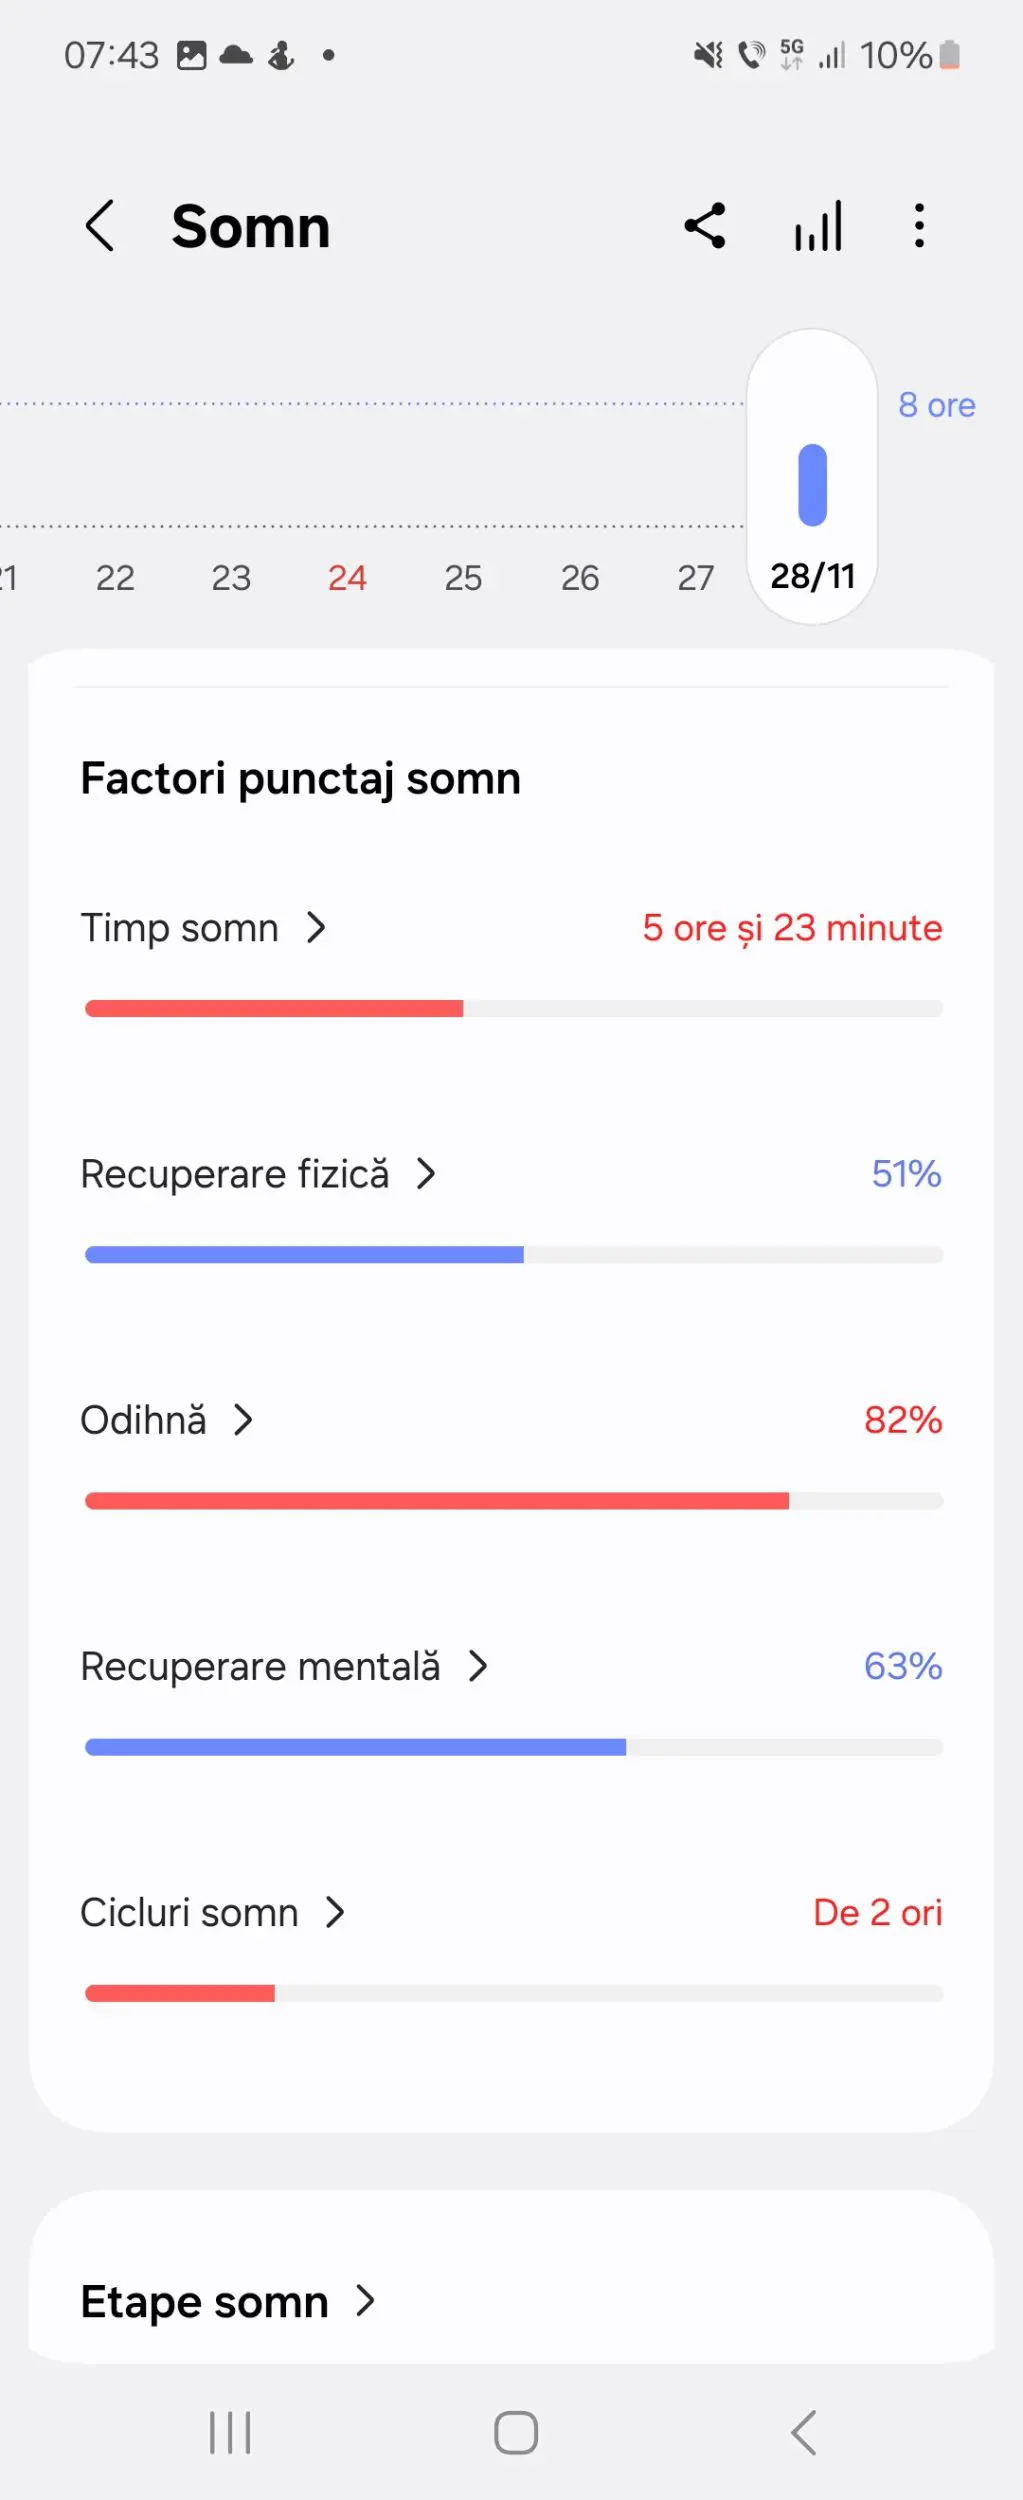The height and width of the screenshot is (2500, 1023).
Task: Tap the battery indicator in status bar
Action: (x=950, y=56)
